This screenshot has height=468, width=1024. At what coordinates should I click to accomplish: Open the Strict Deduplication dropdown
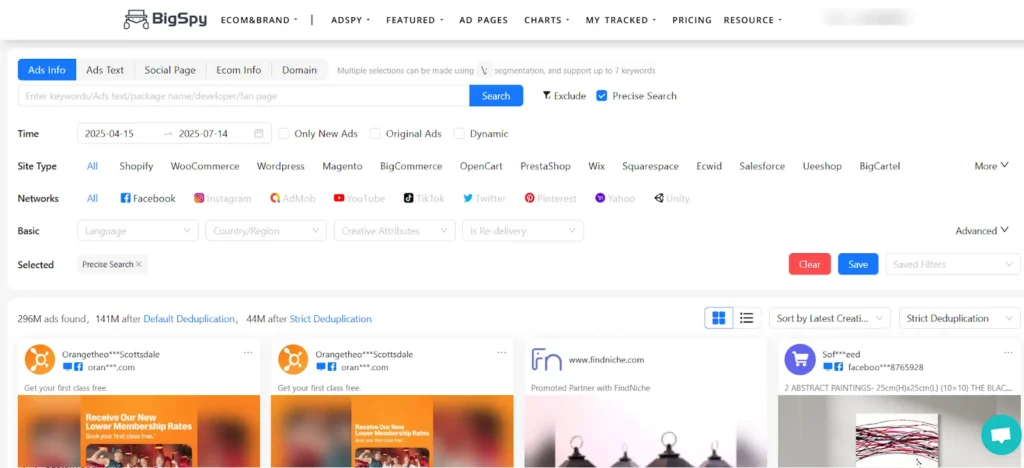tap(959, 319)
